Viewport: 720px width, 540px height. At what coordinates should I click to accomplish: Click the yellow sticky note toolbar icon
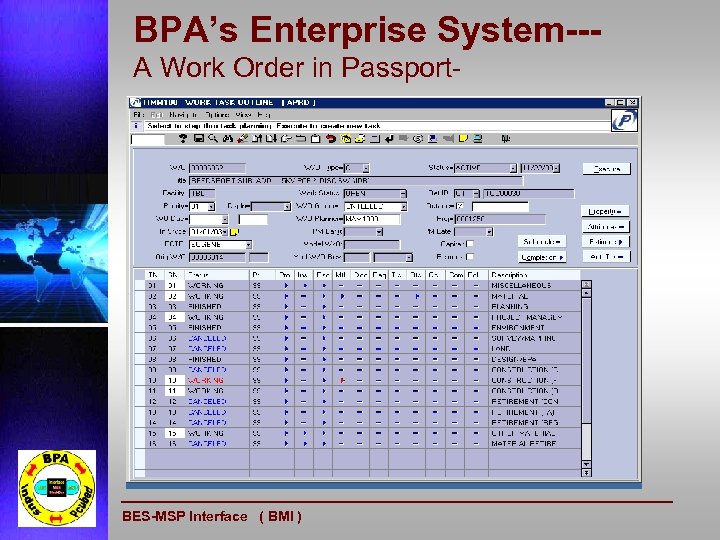463,138
